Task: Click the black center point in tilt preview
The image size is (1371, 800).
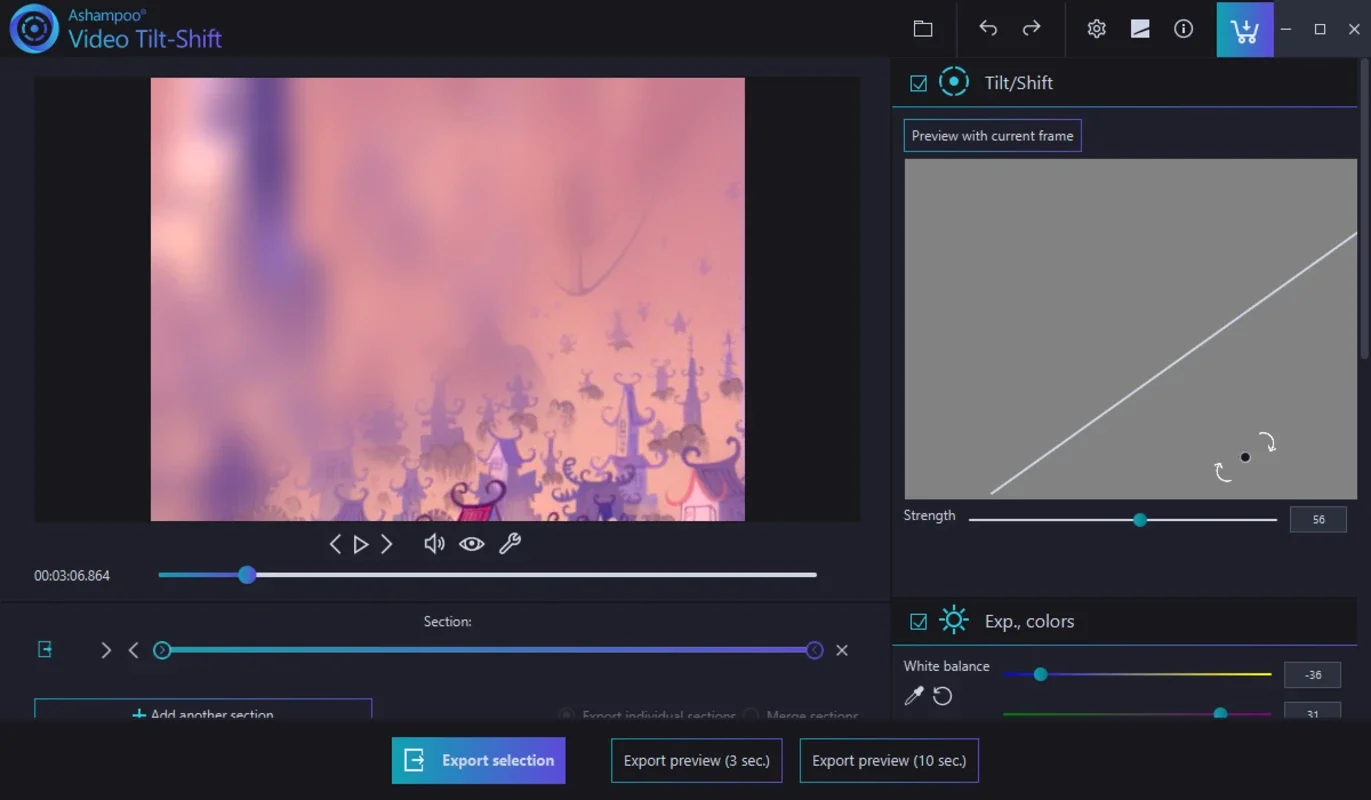Action: coord(1245,457)
